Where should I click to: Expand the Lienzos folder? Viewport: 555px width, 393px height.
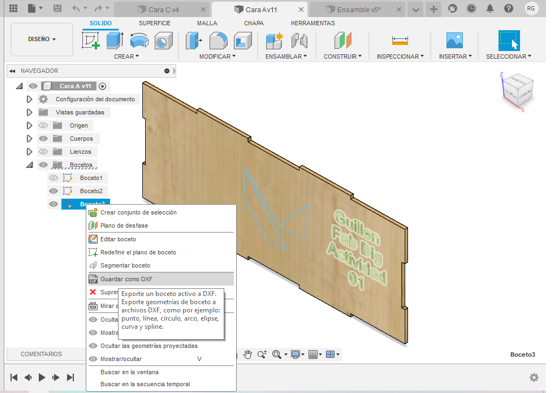click(29, 152)
